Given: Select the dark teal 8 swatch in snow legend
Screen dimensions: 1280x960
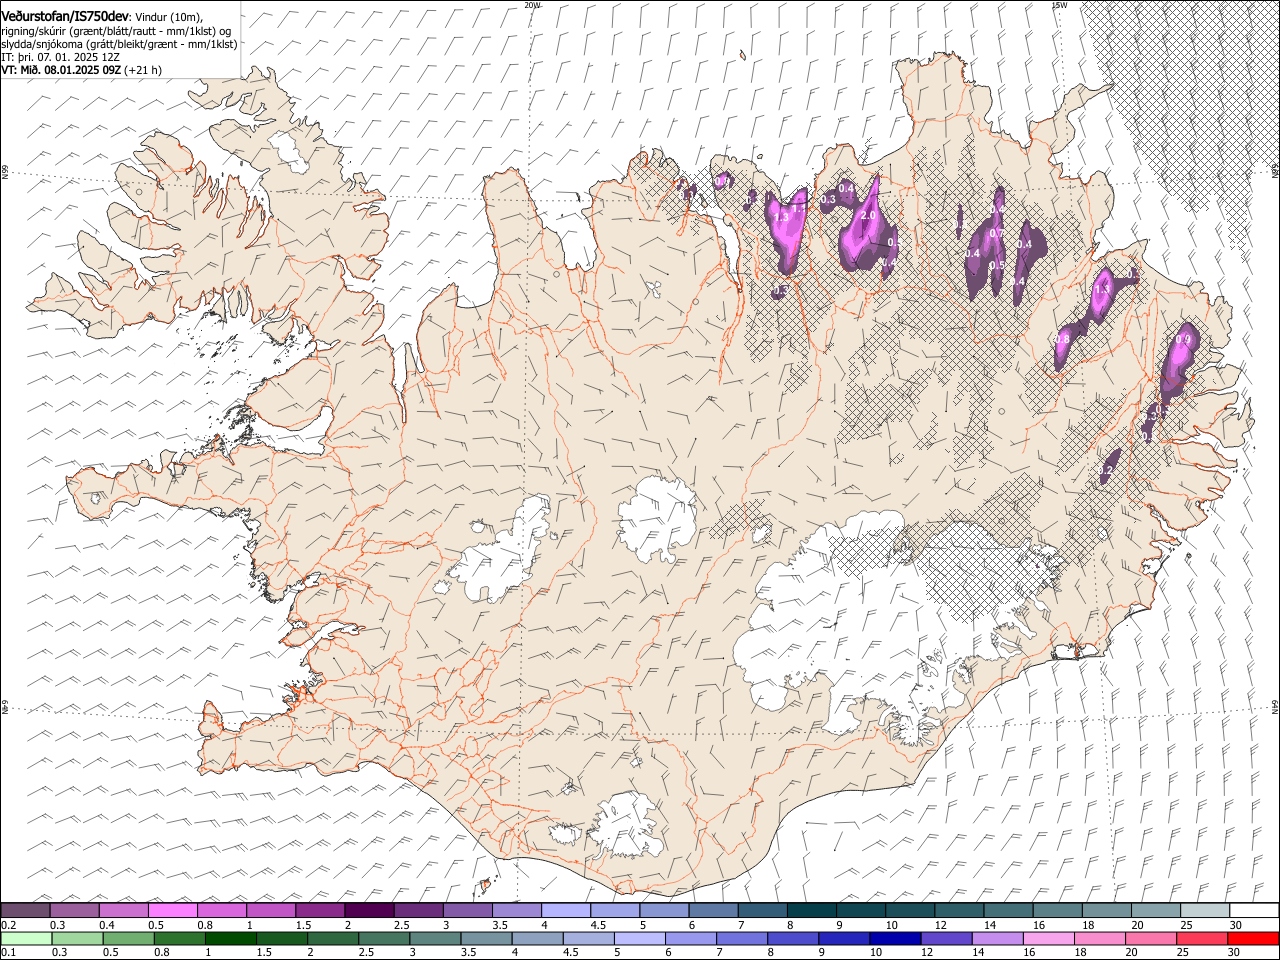Looking at the screenshot, I should click(x=812, y=911).
